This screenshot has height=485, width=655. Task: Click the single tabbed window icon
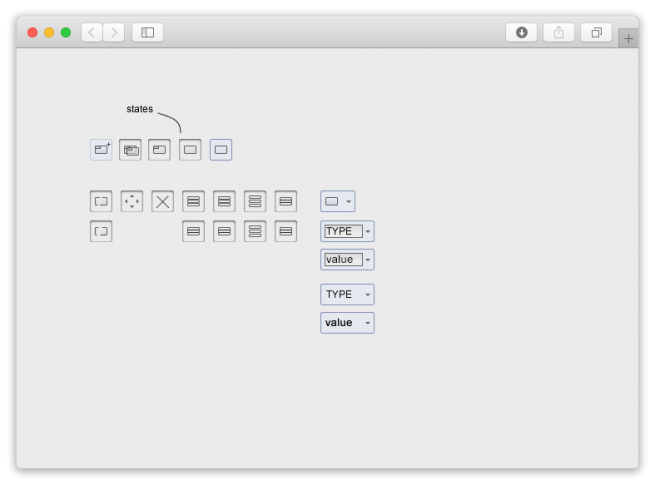[x=160, y=150]
